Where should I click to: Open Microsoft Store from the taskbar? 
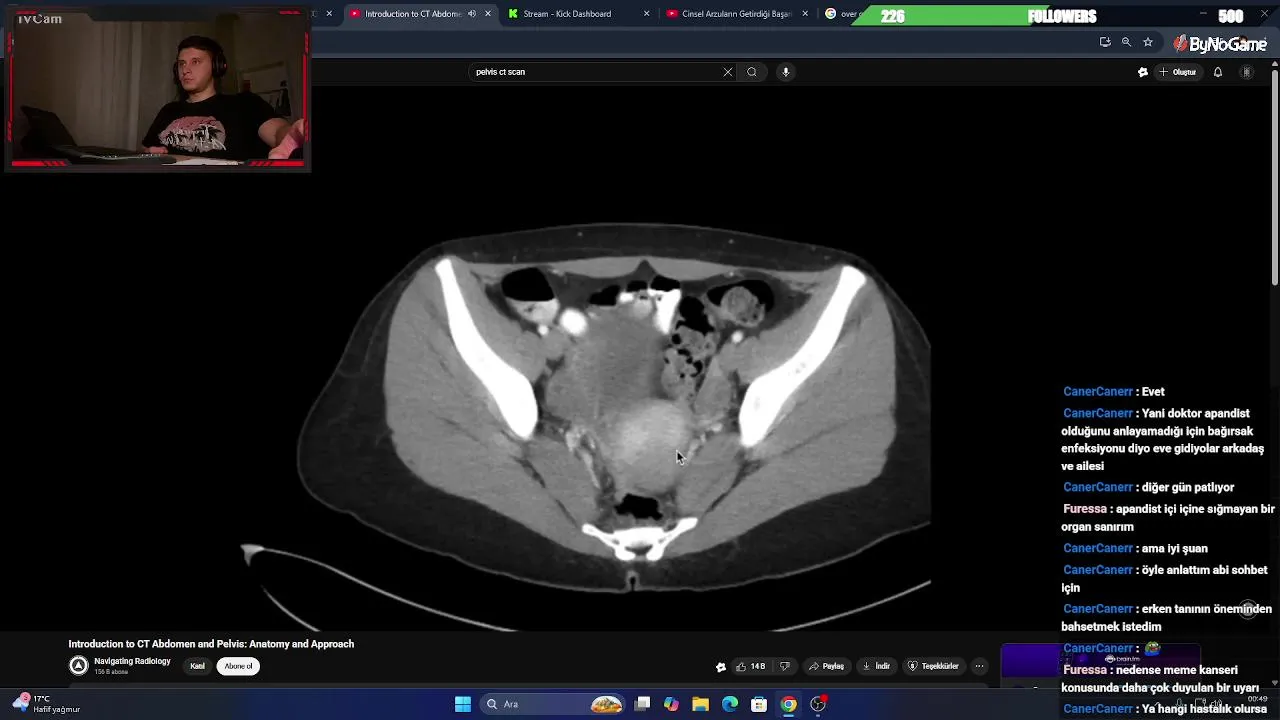click(x=759, y=704)
